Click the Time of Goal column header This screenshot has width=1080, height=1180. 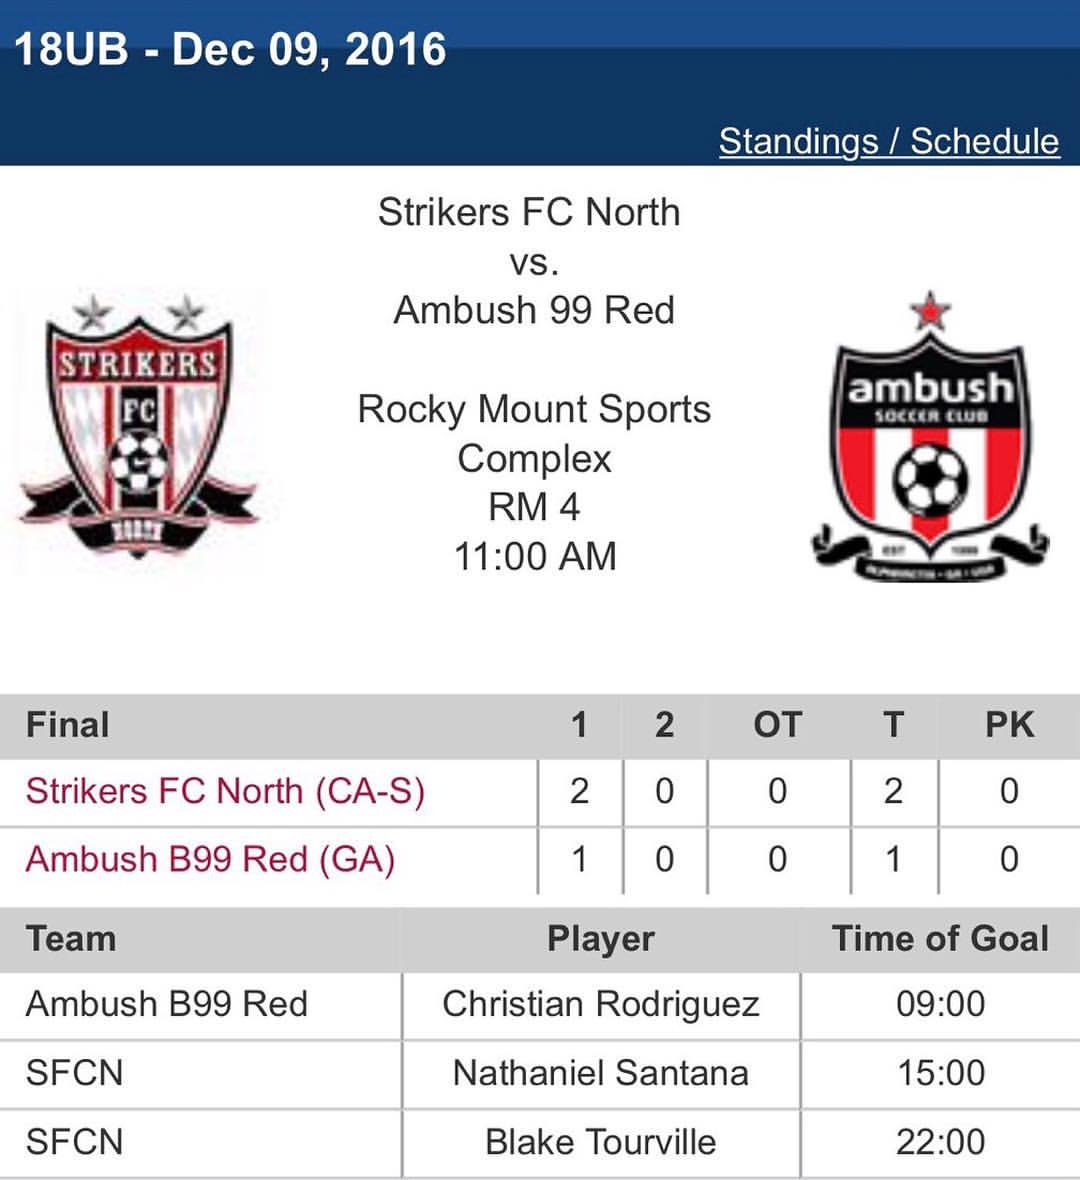tap(940, 939)
